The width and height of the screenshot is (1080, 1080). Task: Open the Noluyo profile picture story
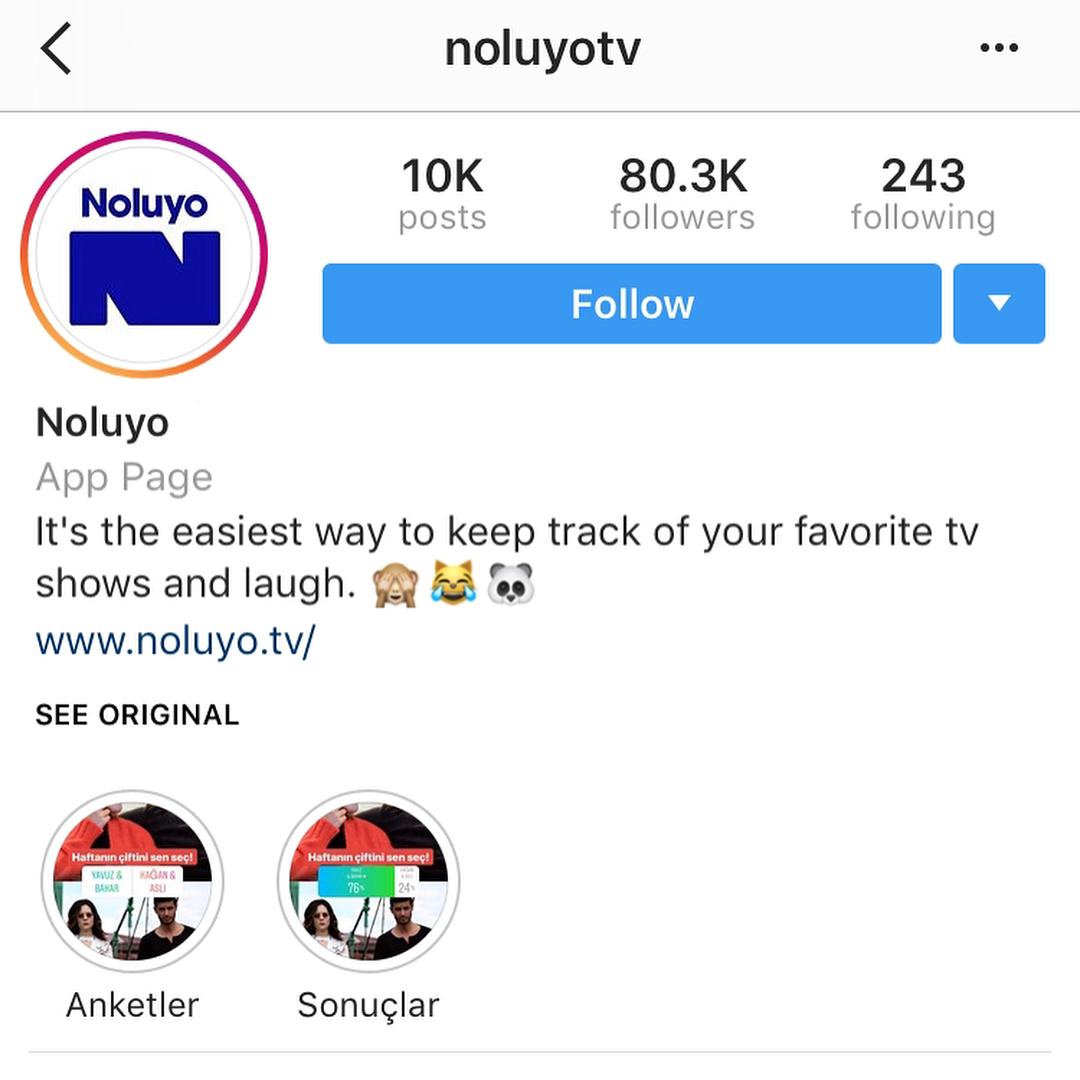[145, 254]
